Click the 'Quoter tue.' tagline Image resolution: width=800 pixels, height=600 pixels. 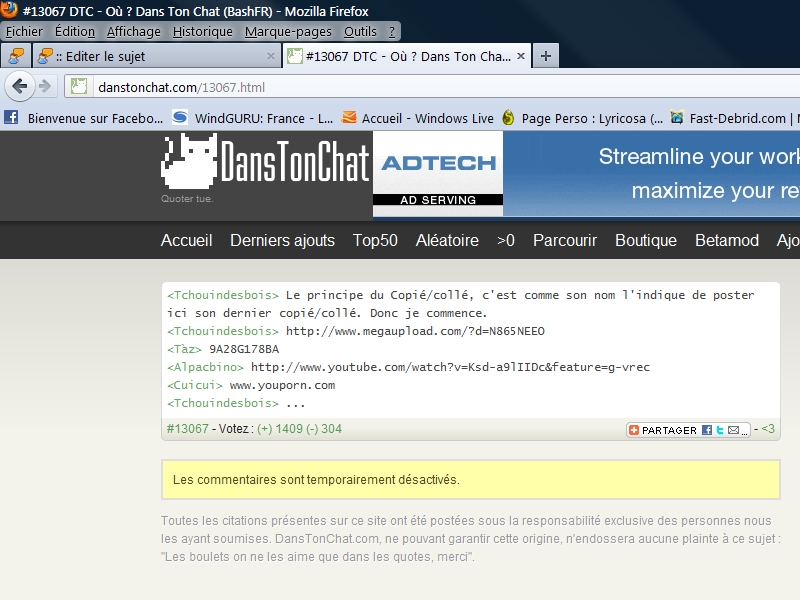coord(187,198)
